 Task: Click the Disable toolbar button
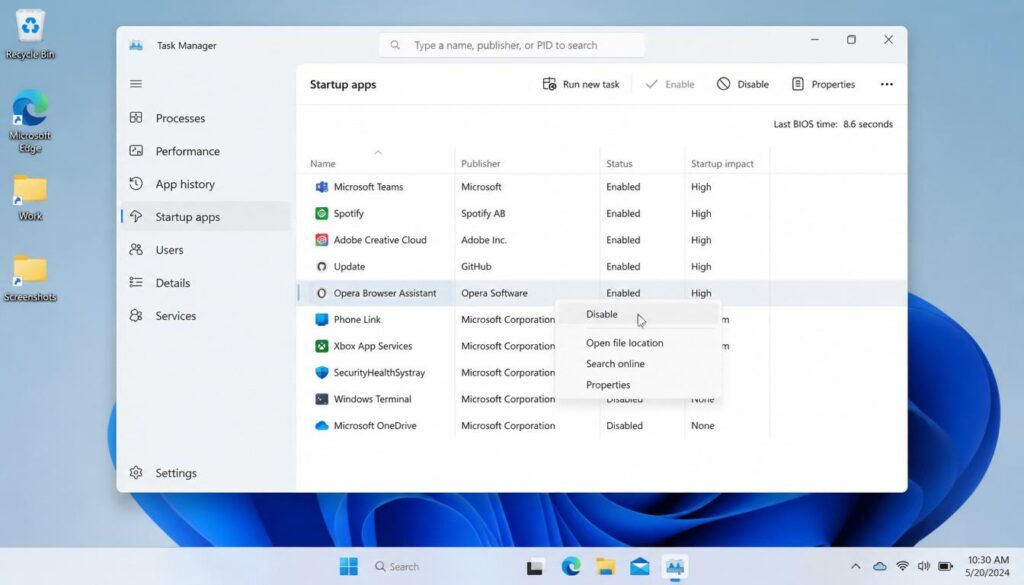click(x=743, y=84)
